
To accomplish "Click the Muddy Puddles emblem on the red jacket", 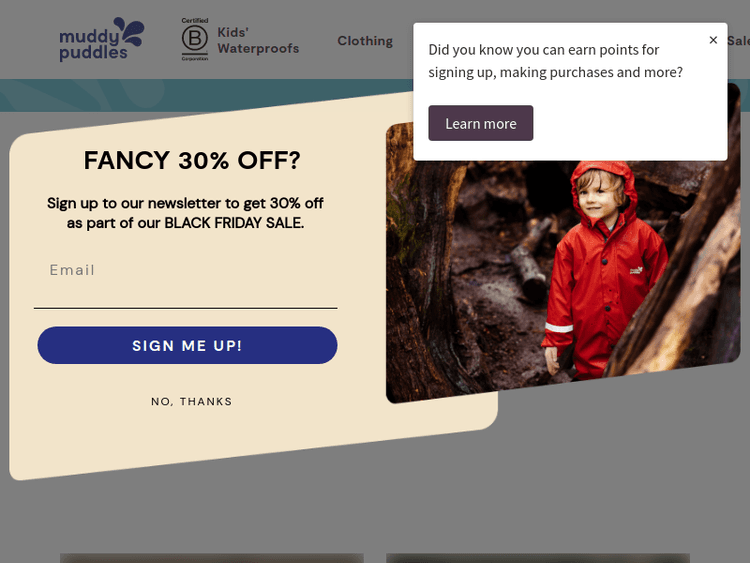I will 636,270.
